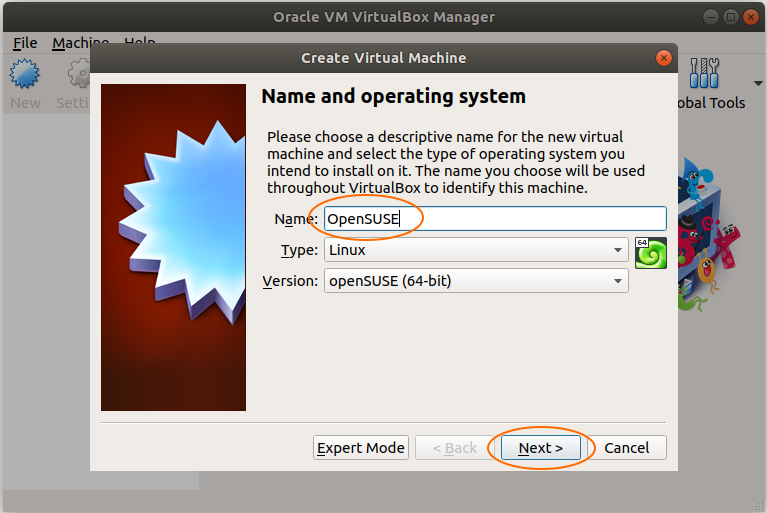Open the Type dropdown showing Linux
767x513 pixels.
pyautogui.click(x=476, y=250)
